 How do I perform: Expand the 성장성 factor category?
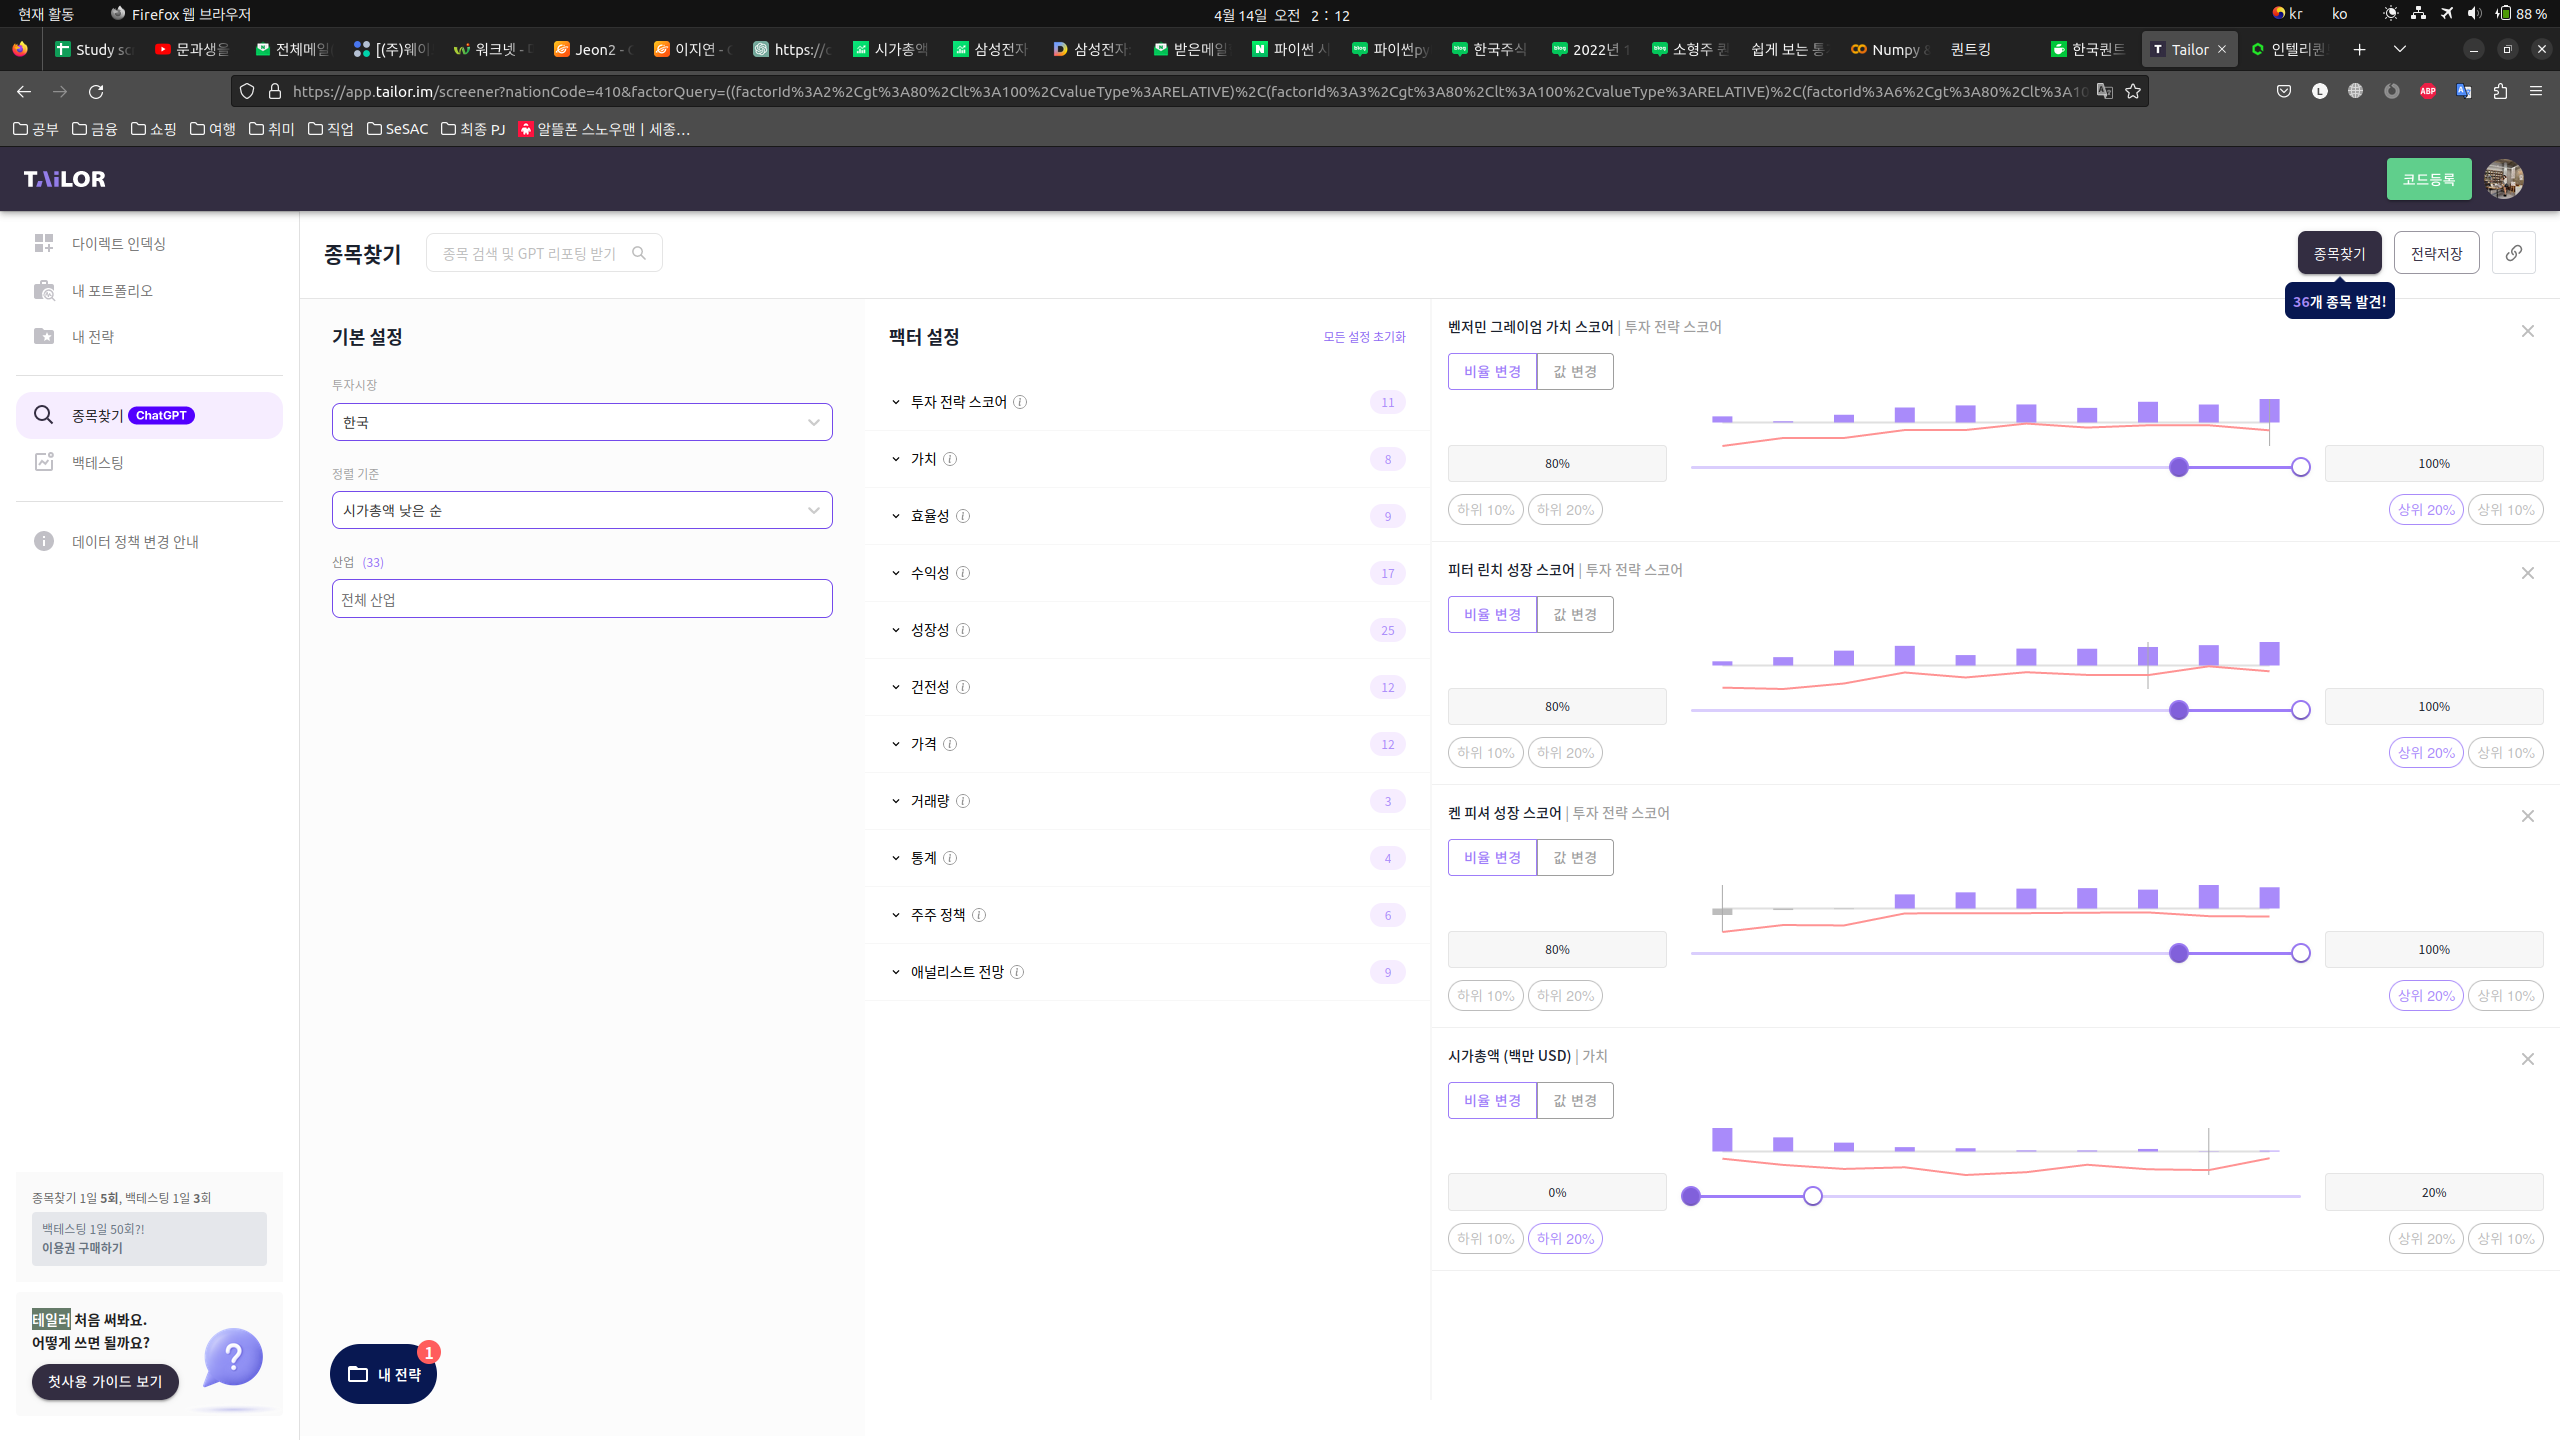click(x=929, y=630)
